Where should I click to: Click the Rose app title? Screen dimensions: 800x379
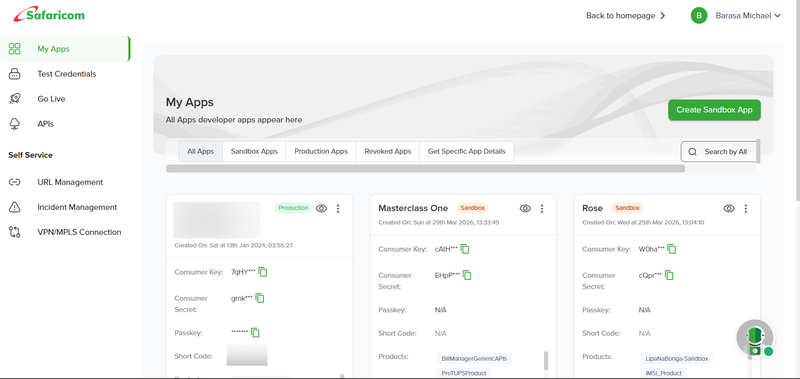point(592,208)
